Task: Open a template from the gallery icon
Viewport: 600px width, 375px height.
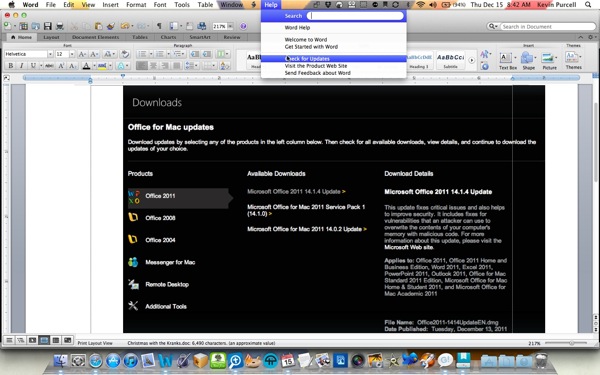Action: click(23, 26)
